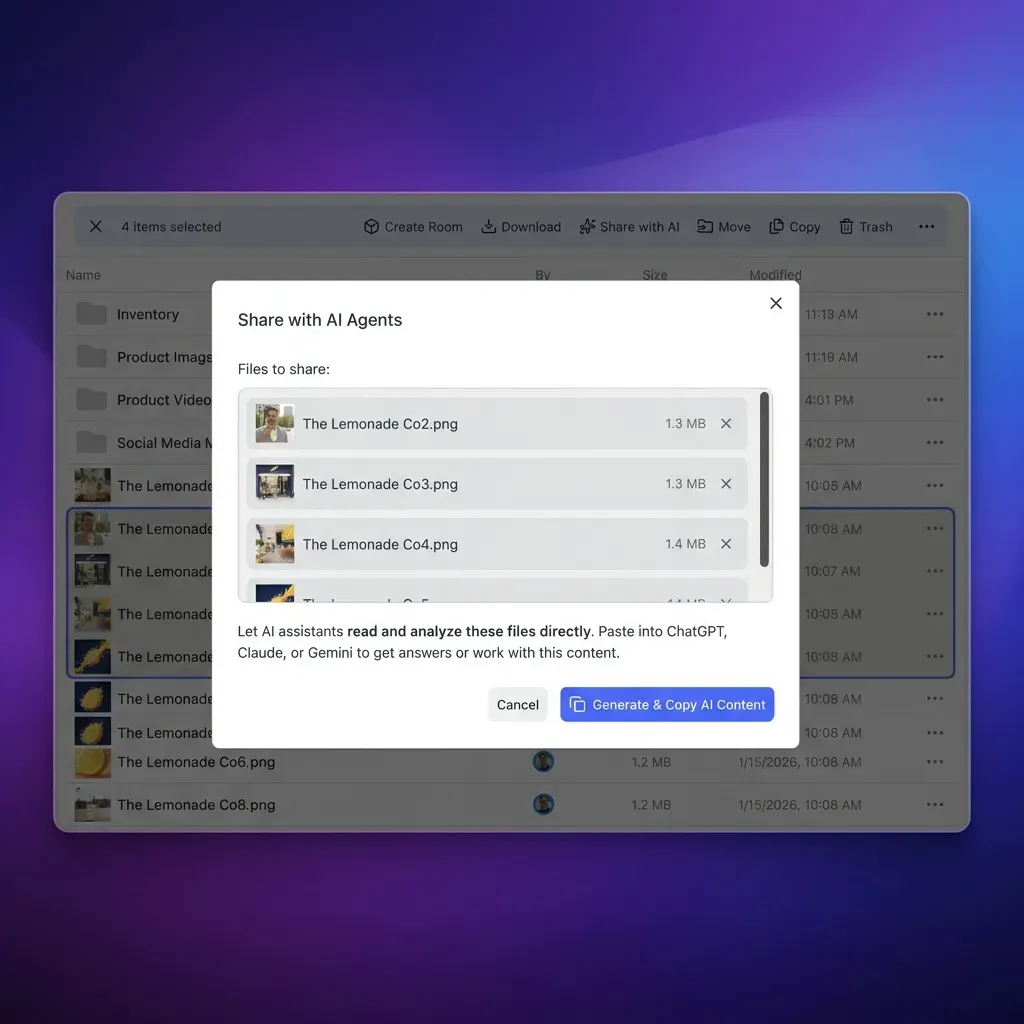Select the Name column header
The width and height of the screenshot is (1024, 1024).
click(x=83, y=274)
